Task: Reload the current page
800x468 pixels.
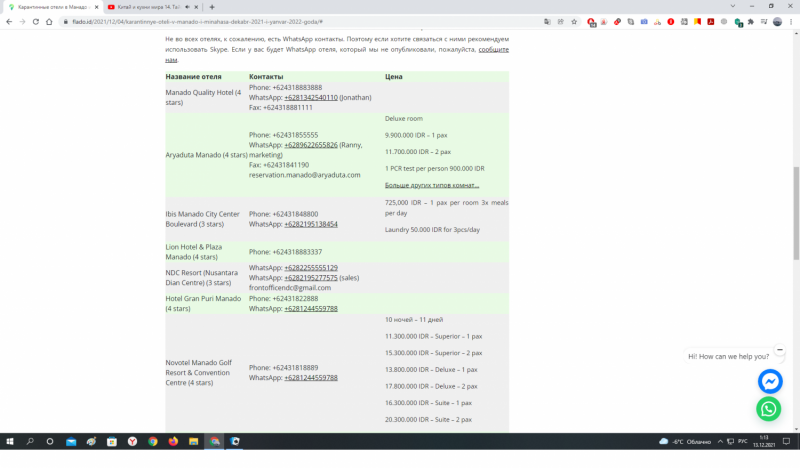Action: [x=36, y=22]
